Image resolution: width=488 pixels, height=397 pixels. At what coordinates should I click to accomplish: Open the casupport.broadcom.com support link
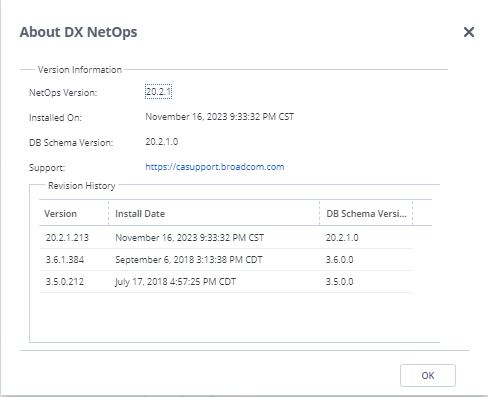tap(215, 167)
